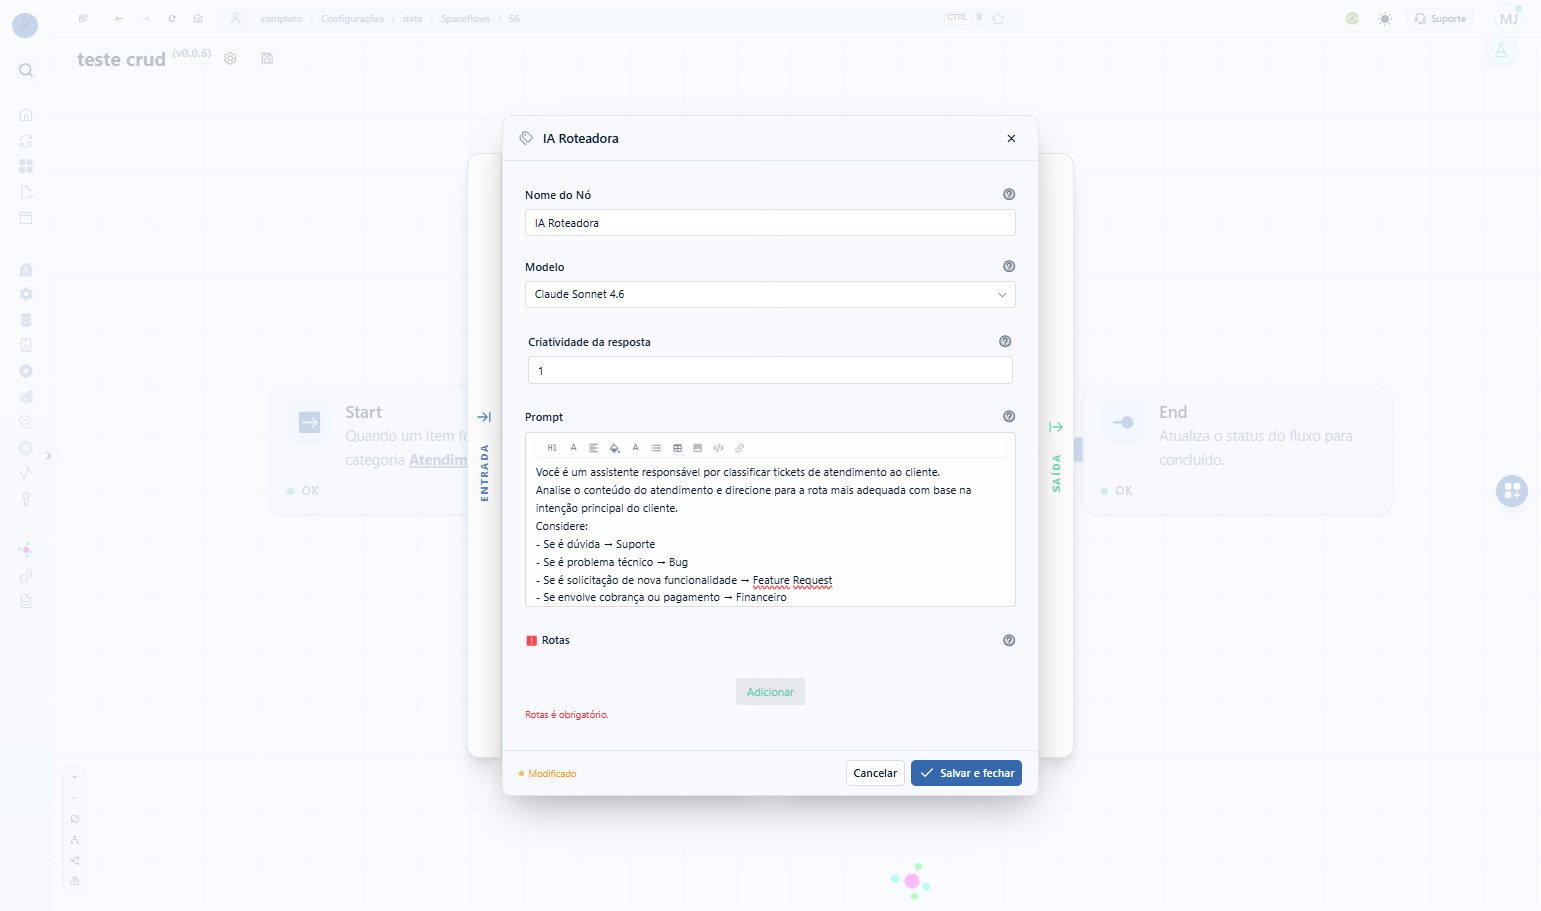The image size is (1541, 911).
Task: Insert image in prompt editor
Action: coord(697,448)
